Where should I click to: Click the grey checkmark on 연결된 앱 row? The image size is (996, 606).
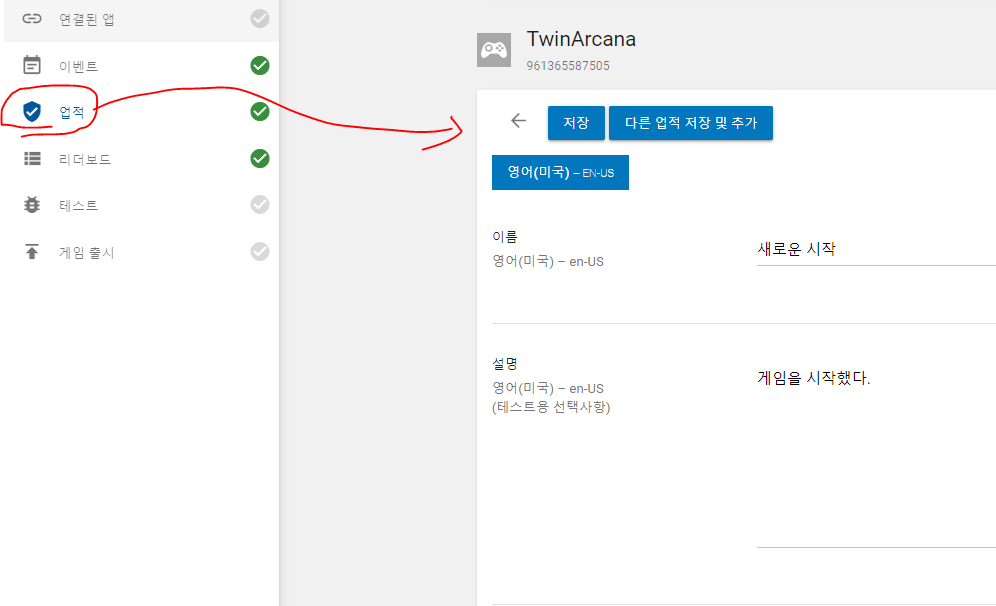pyautogui.click(x=260, y=18)
